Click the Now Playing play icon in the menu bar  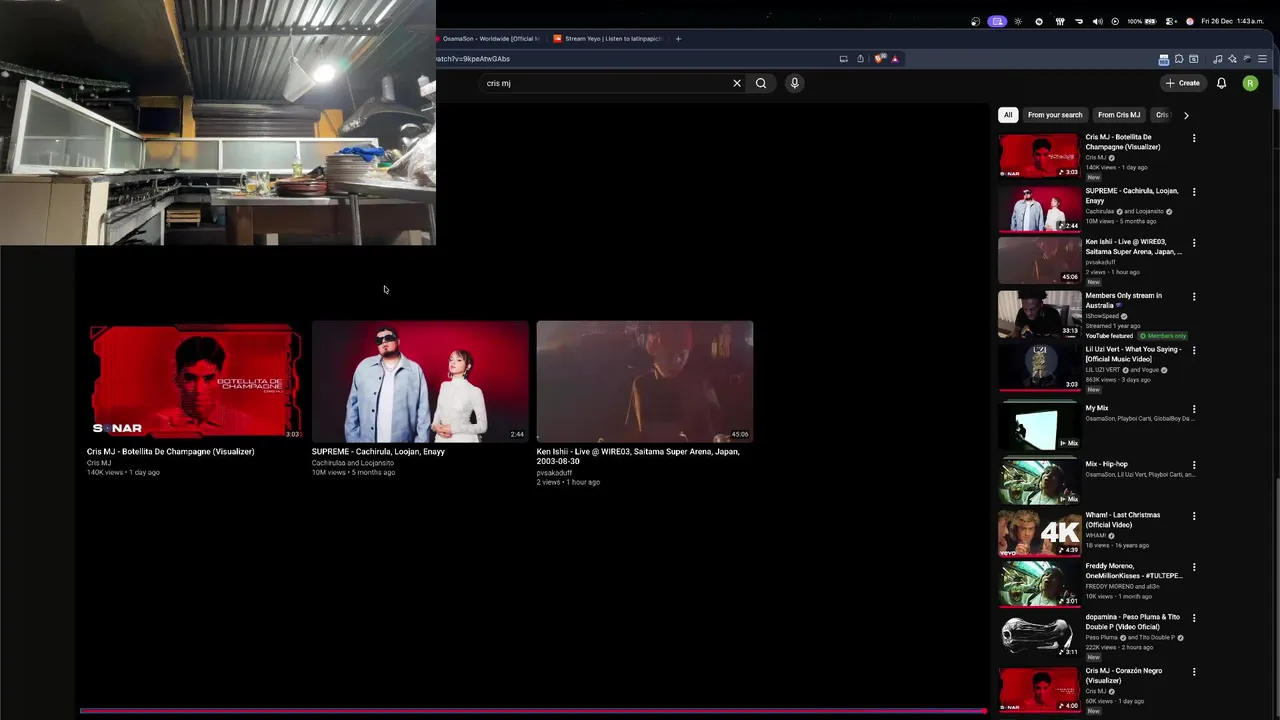1115,21
